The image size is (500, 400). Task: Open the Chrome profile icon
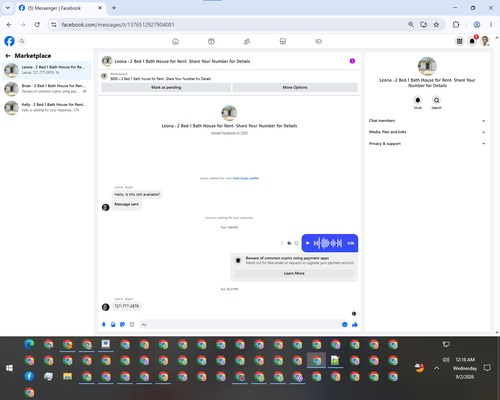click(477, 25)
